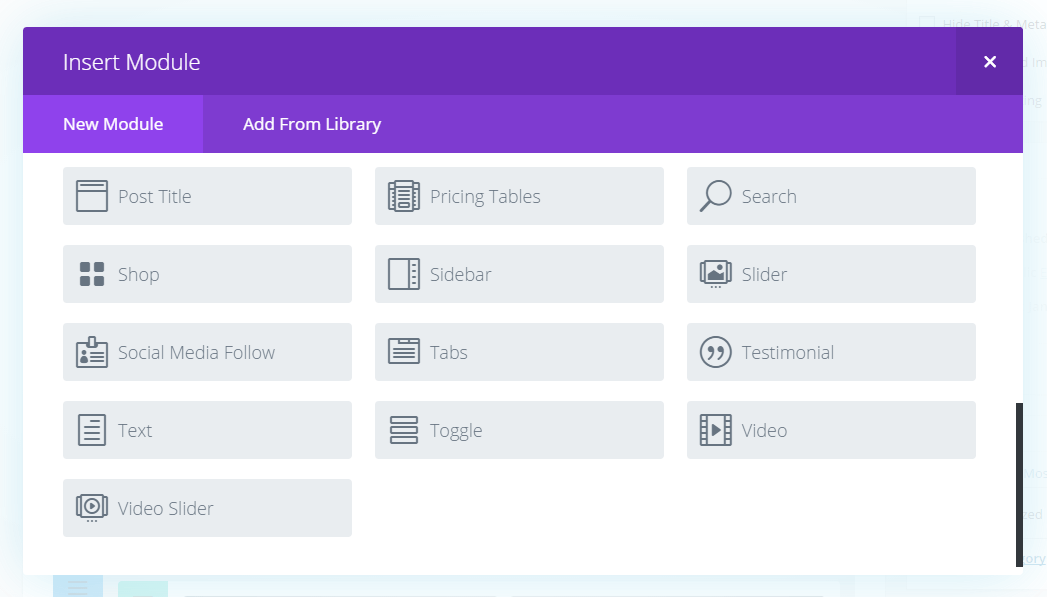
Task: Click the Video Slider play icon
Action: tap(91, 508)
